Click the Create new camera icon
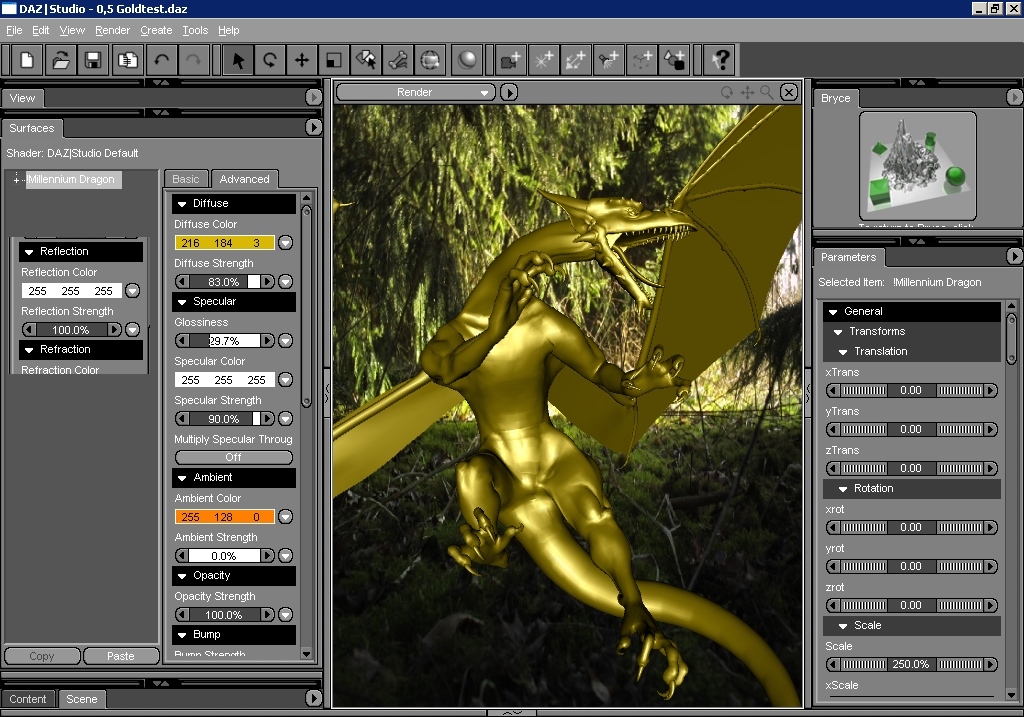1024x717 pixels. [x=511, y=60]
